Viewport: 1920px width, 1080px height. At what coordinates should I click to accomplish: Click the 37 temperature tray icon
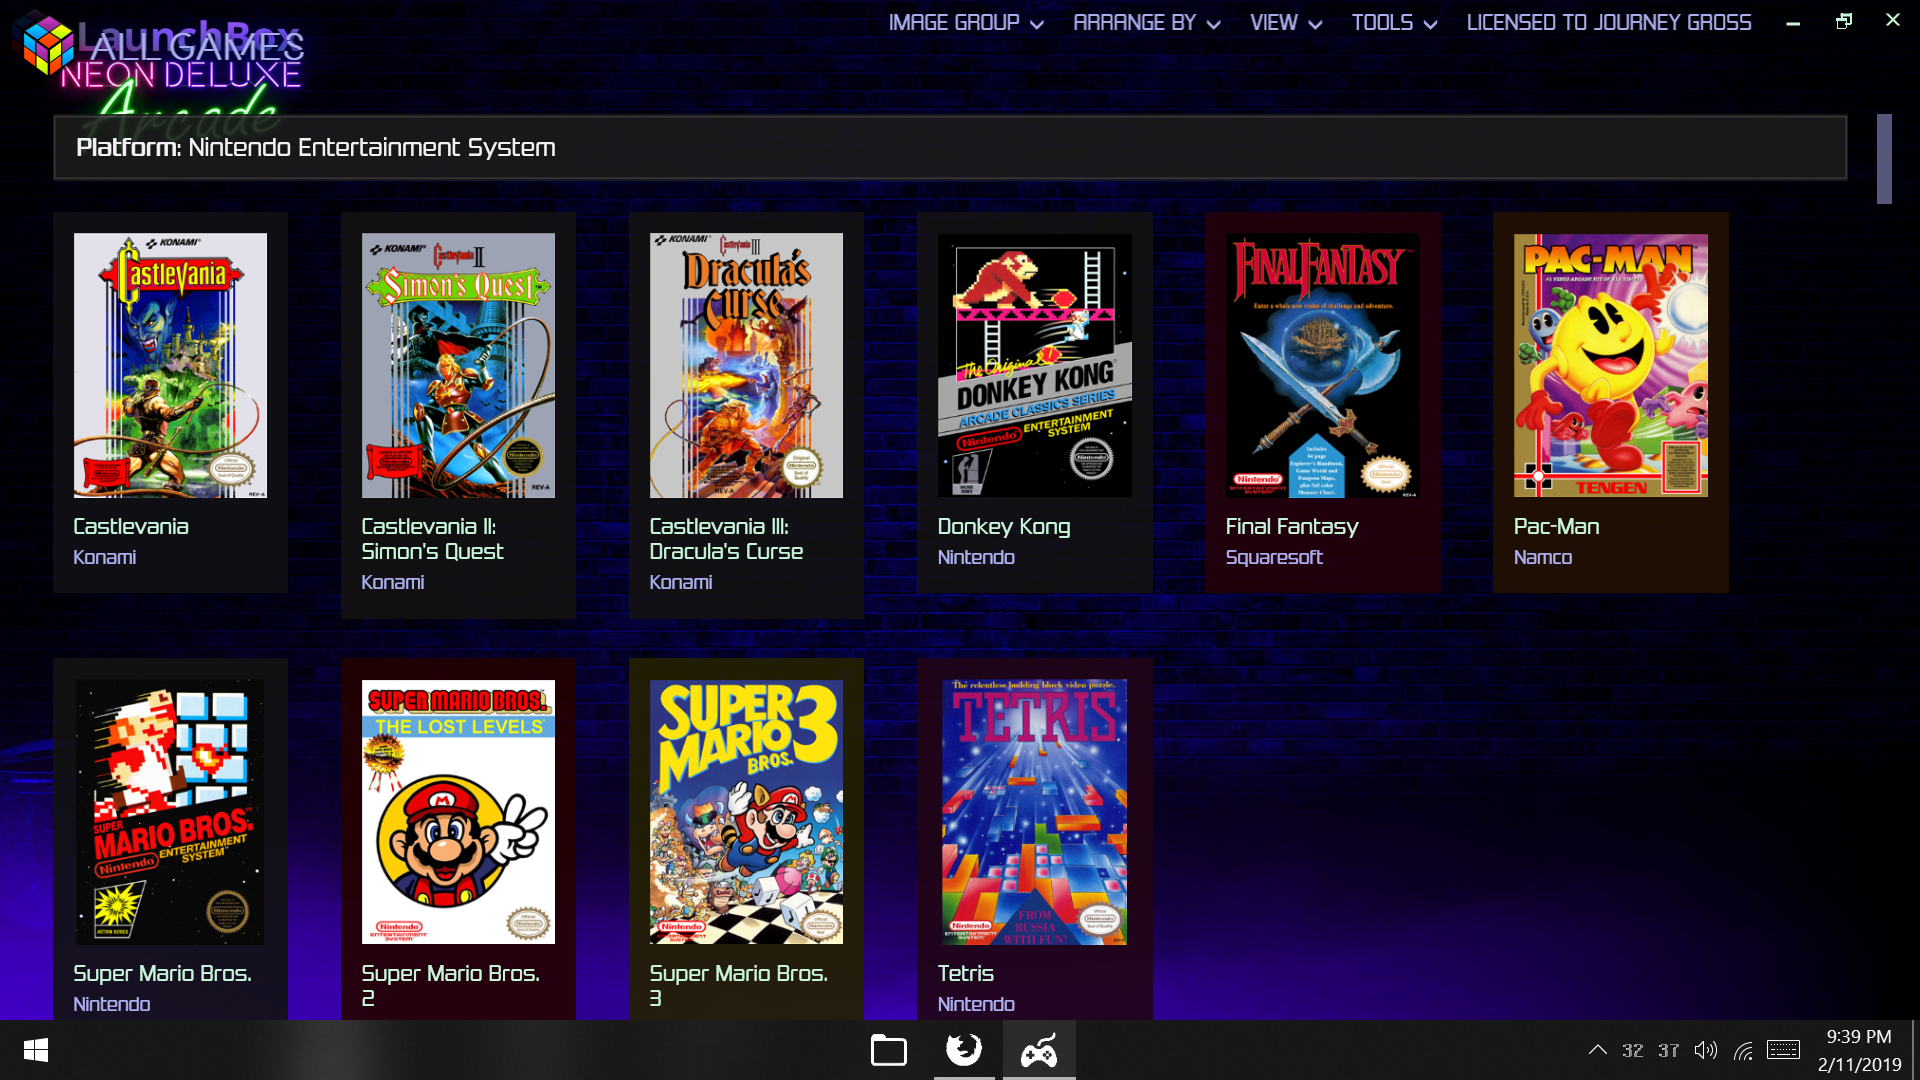point(1669,1050)
